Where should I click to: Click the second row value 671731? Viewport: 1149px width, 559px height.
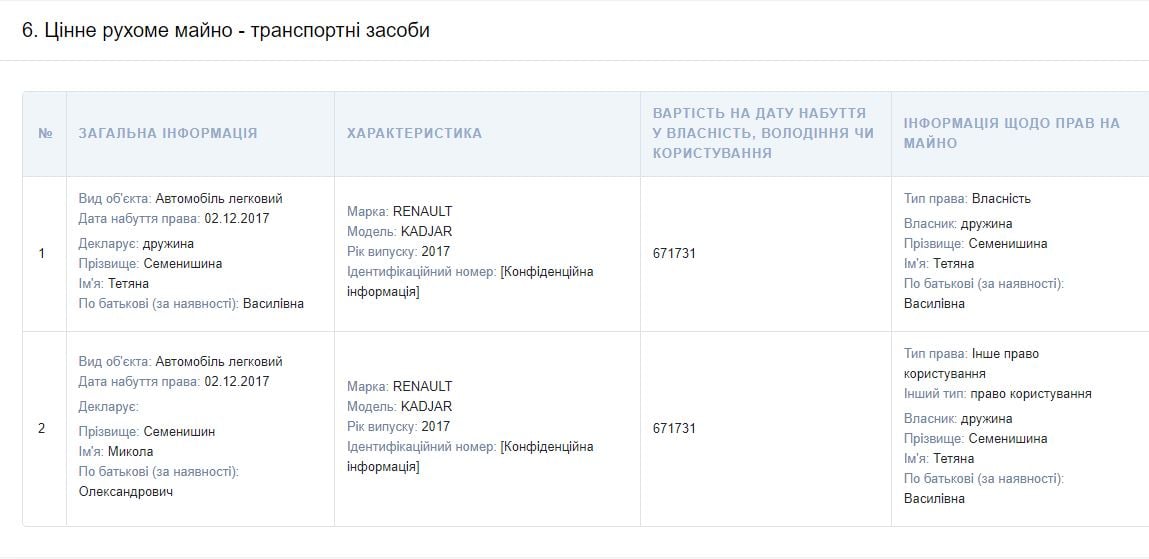pyautogui.click(x=674, y=428)
